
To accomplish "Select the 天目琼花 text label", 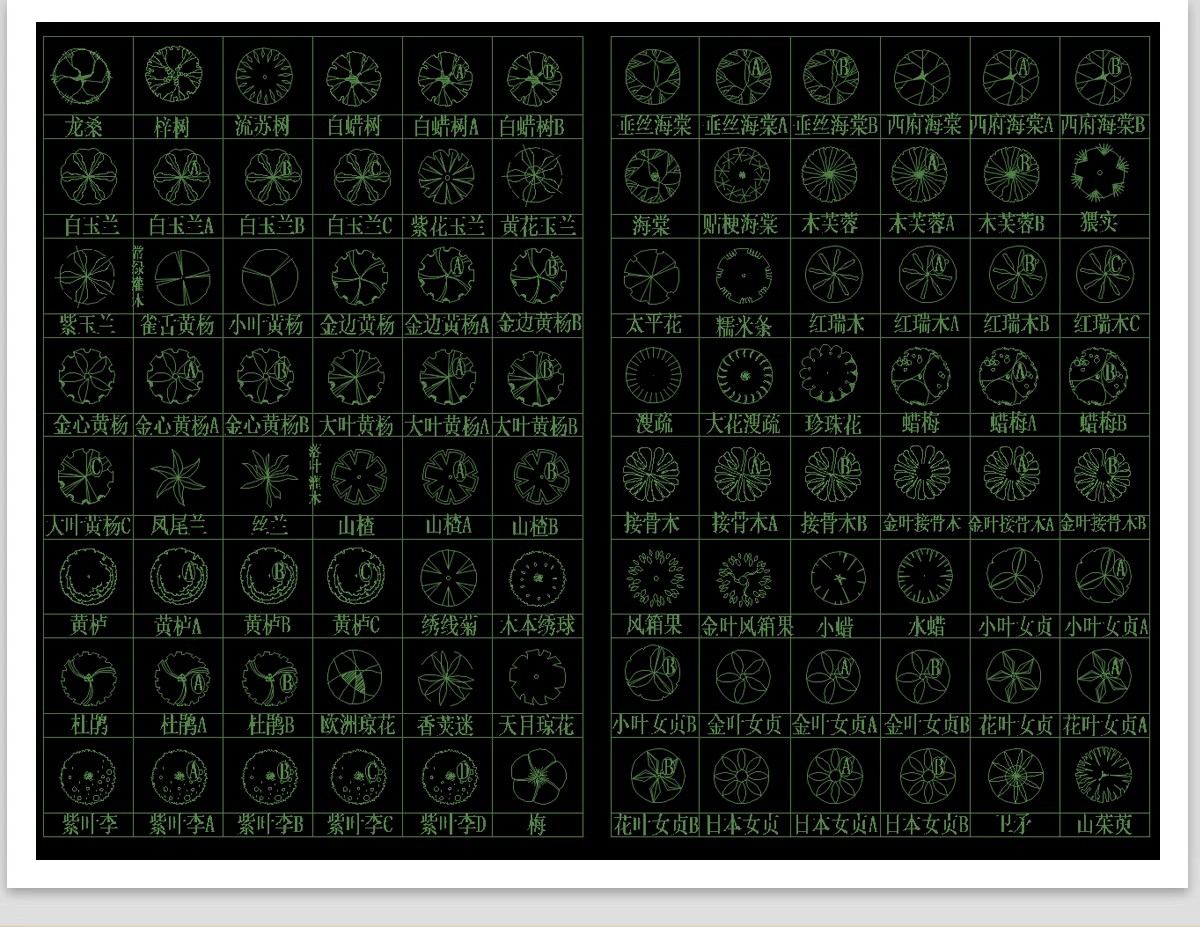I will pos(537,726).
